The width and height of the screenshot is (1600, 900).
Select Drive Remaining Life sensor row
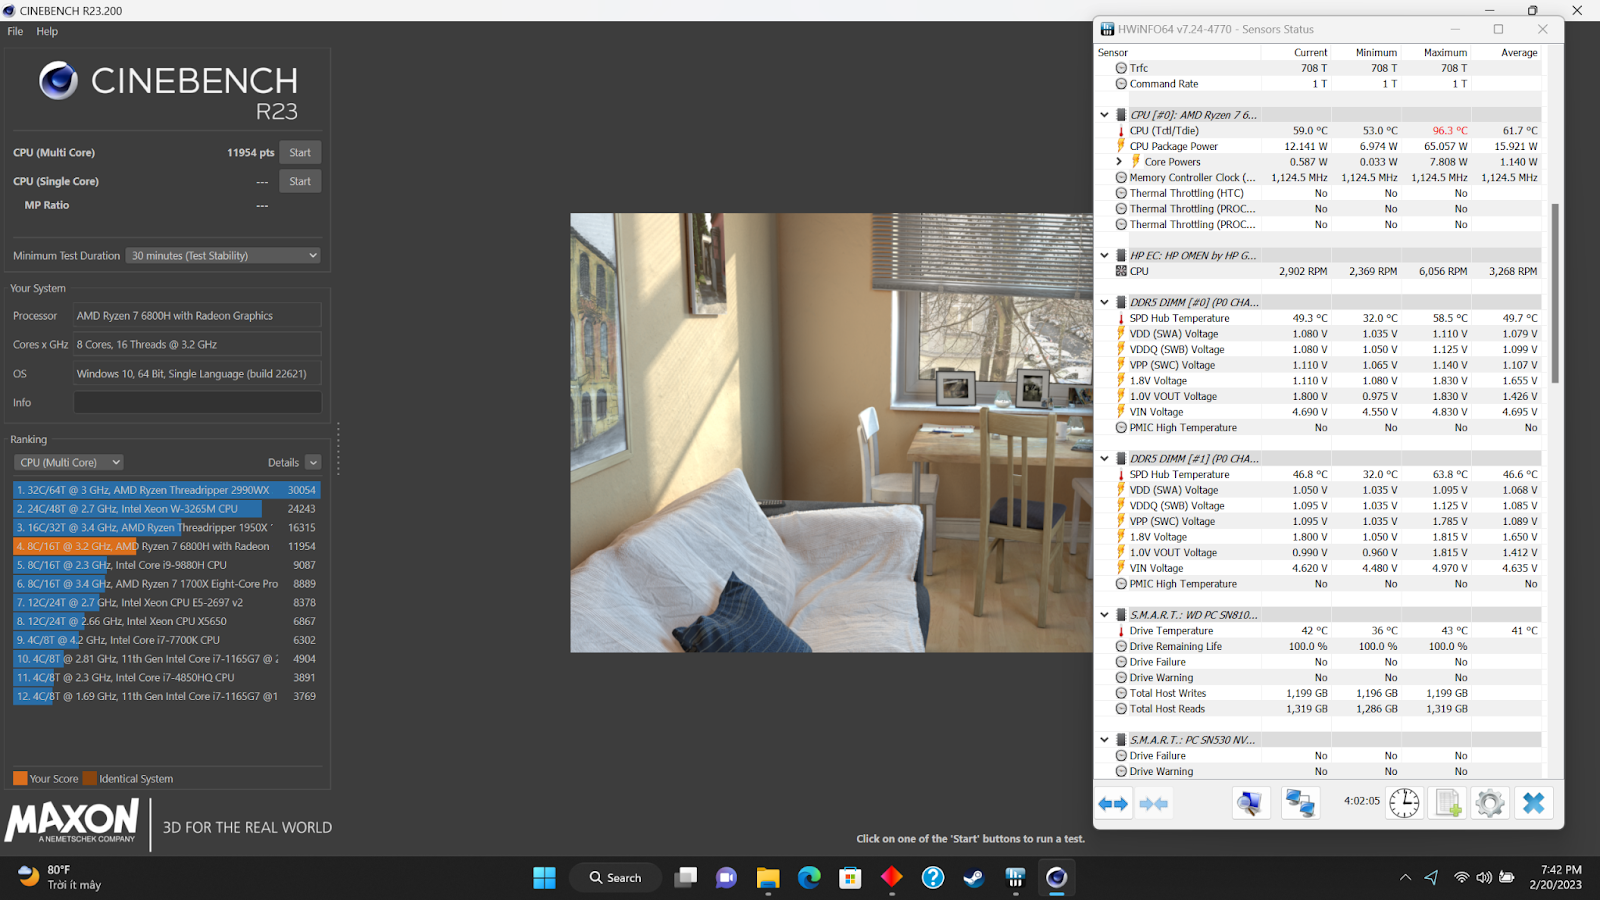tap(1320, 647)
